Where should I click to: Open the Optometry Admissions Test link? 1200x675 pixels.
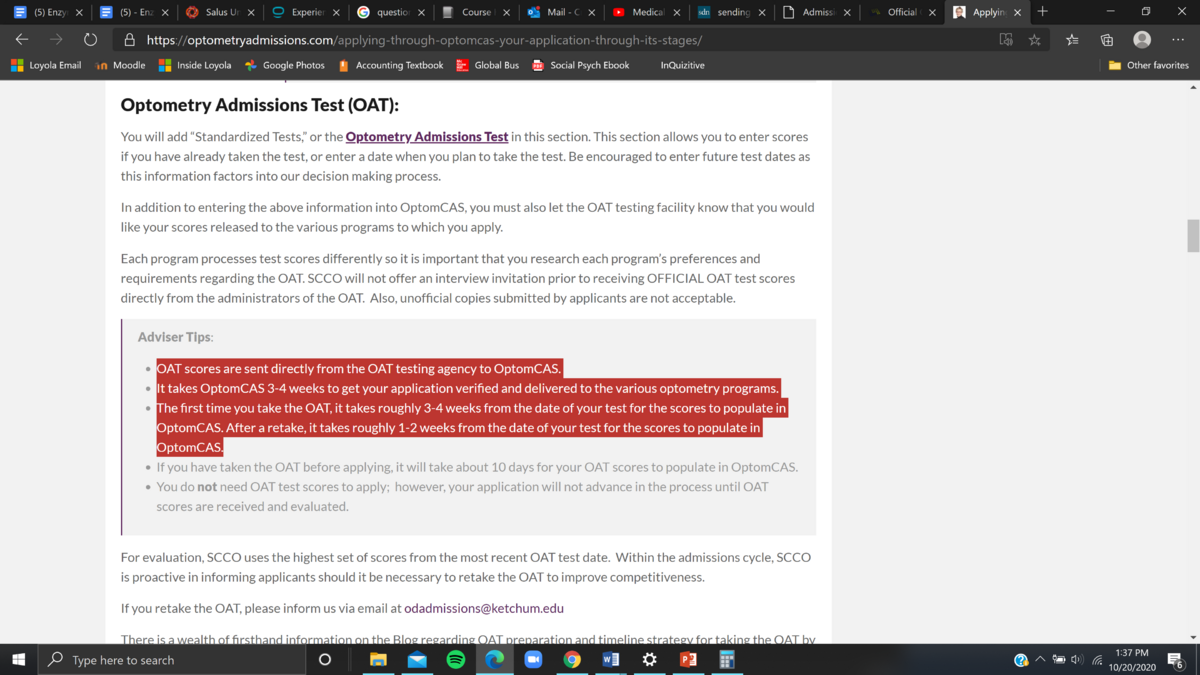[427, 137]
